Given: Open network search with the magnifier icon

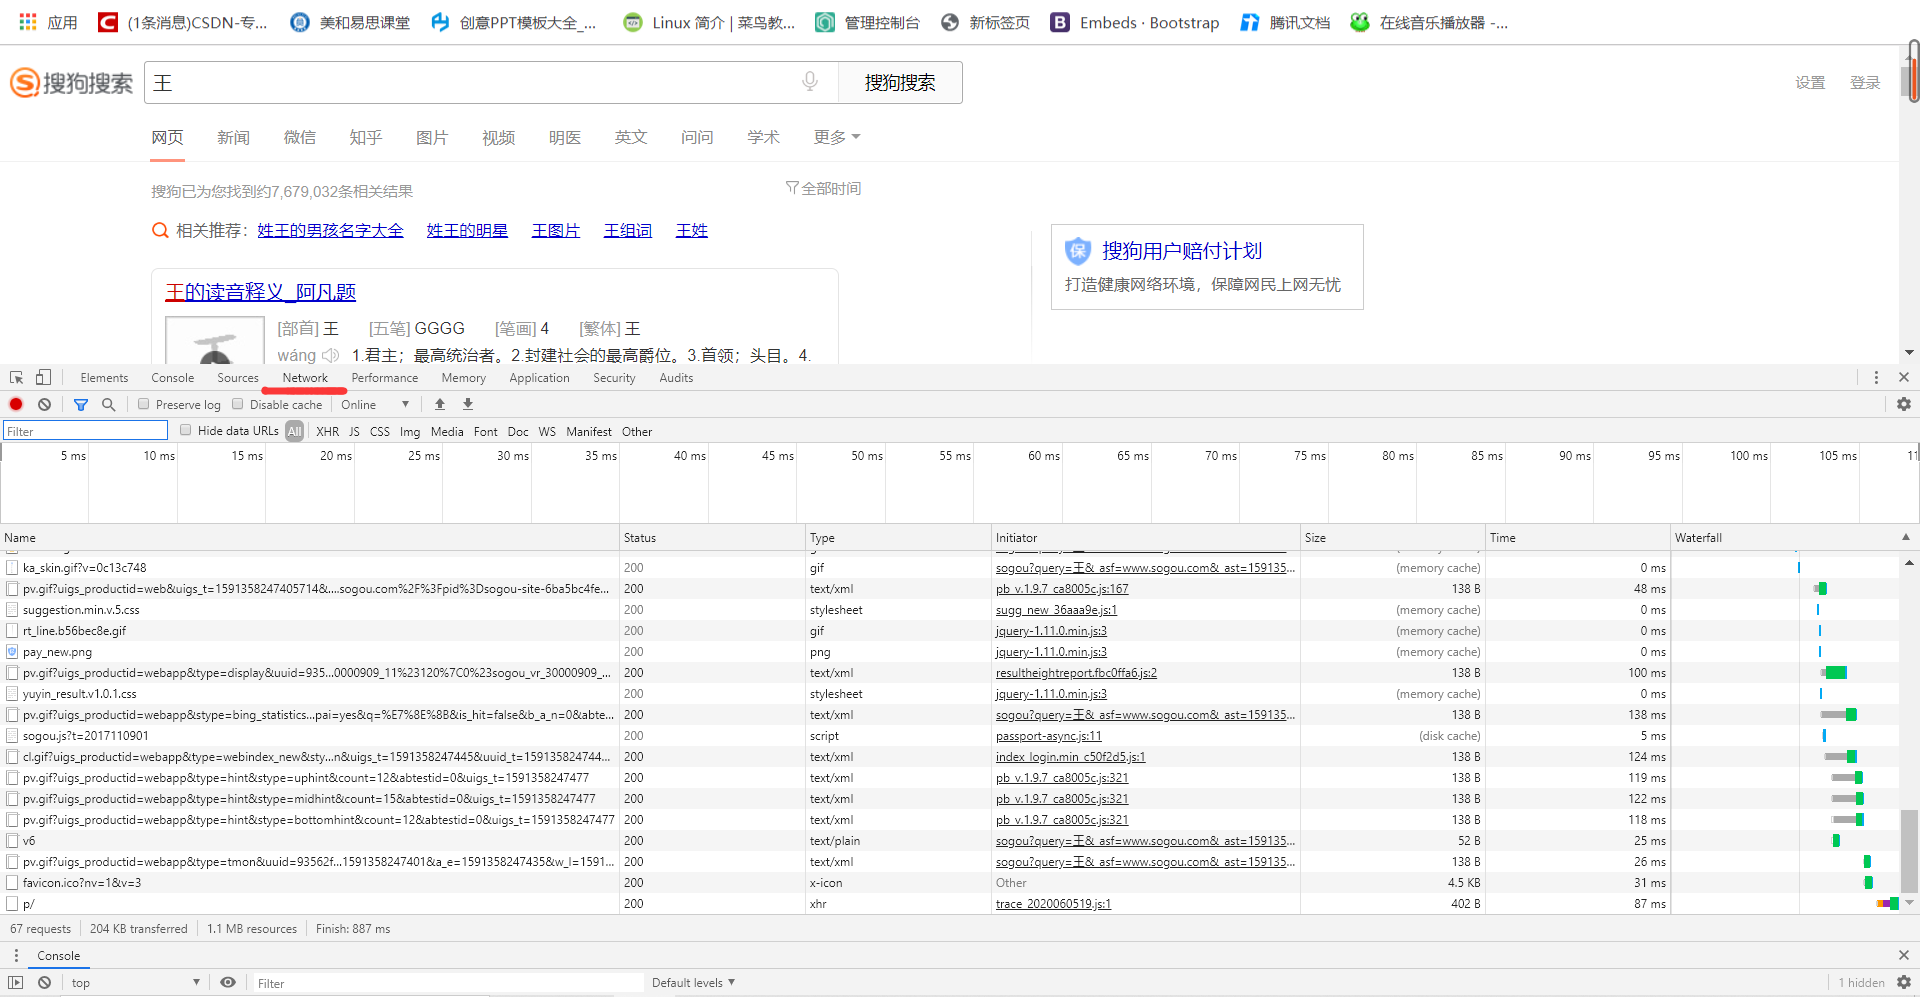Looking at the screenshot, I should pos(109,405).
